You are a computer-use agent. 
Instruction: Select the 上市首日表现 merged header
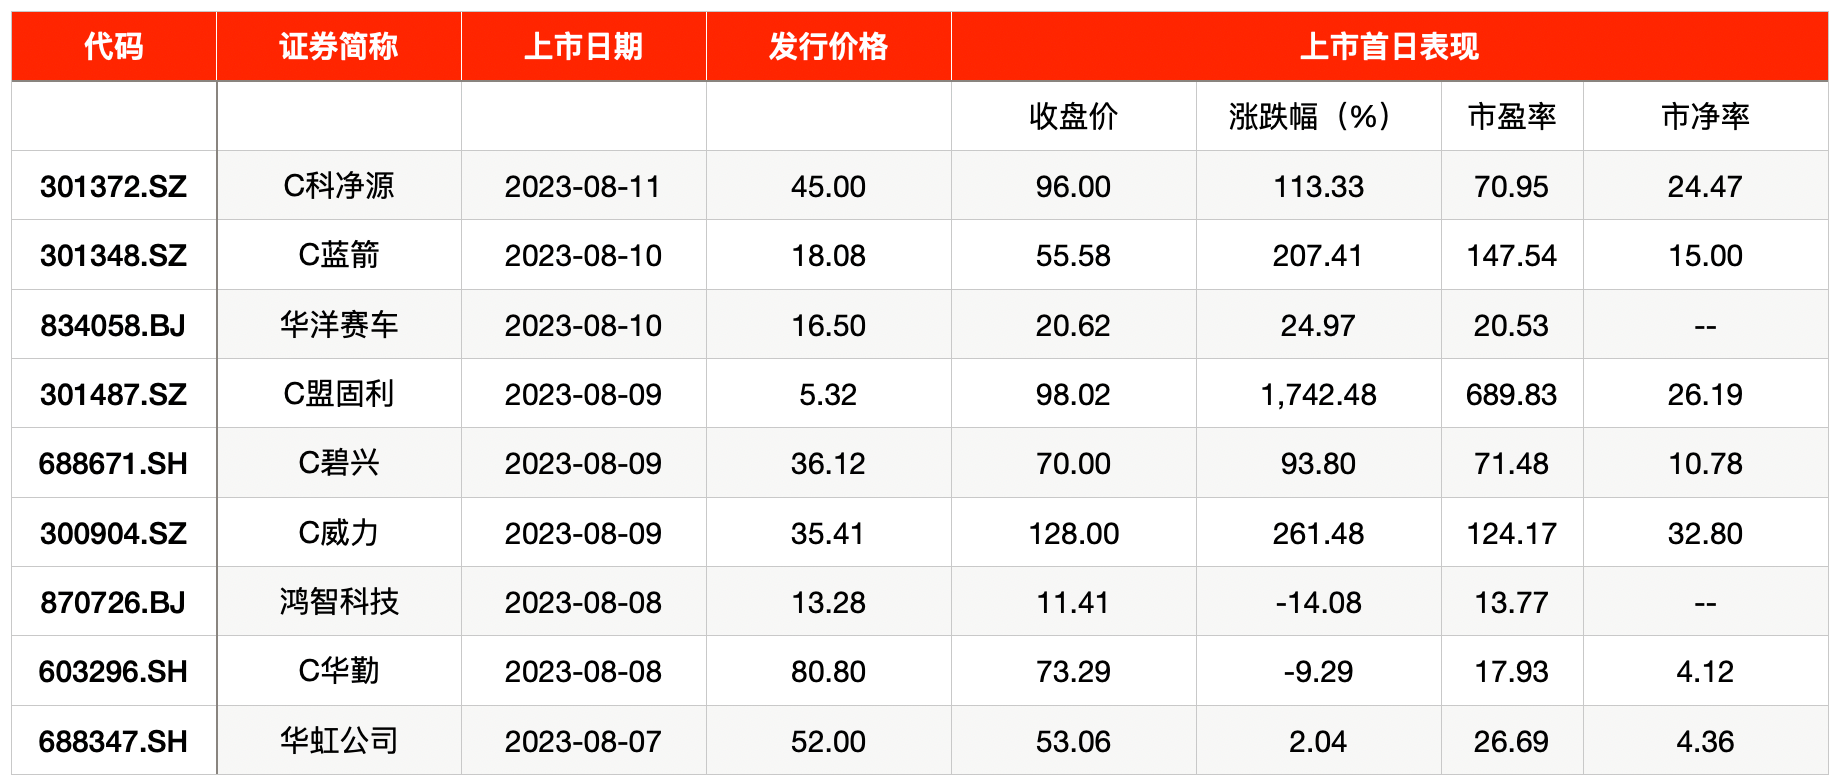pyautogui.click(x=1389, y=46)
